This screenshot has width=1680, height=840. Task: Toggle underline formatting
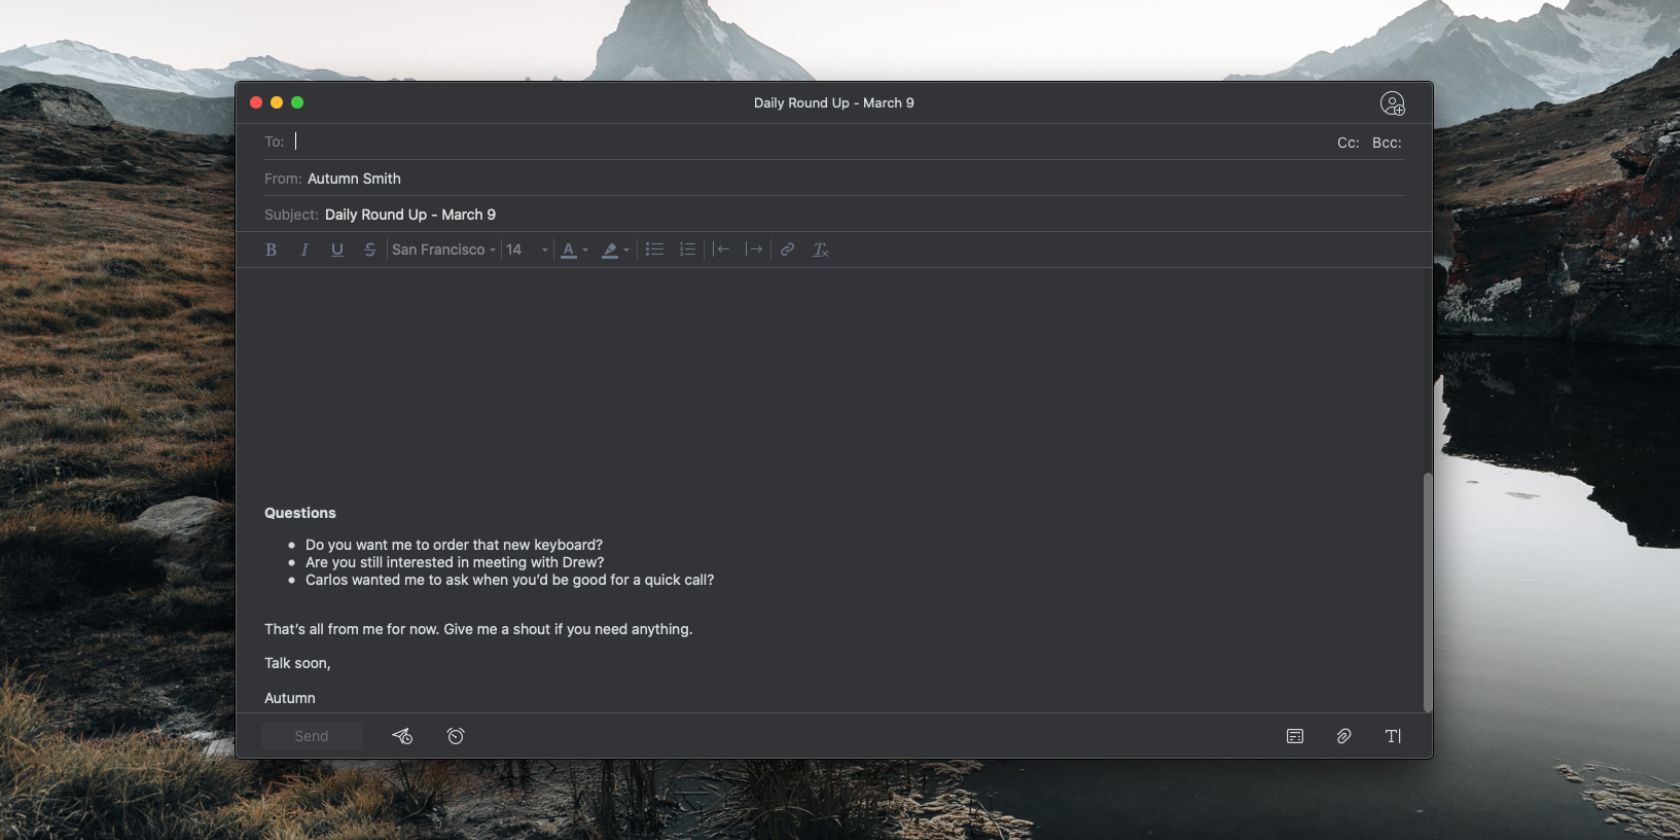[337, 250]
